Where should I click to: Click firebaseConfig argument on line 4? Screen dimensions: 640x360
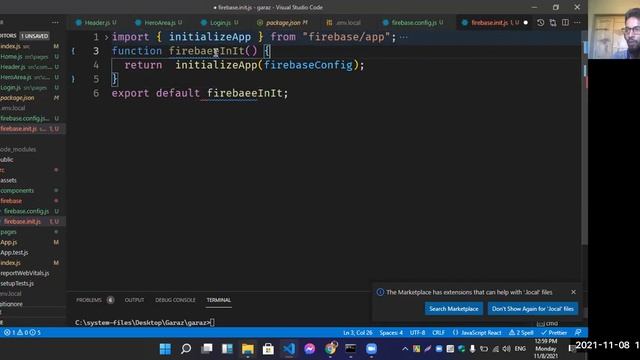(308, 65)
